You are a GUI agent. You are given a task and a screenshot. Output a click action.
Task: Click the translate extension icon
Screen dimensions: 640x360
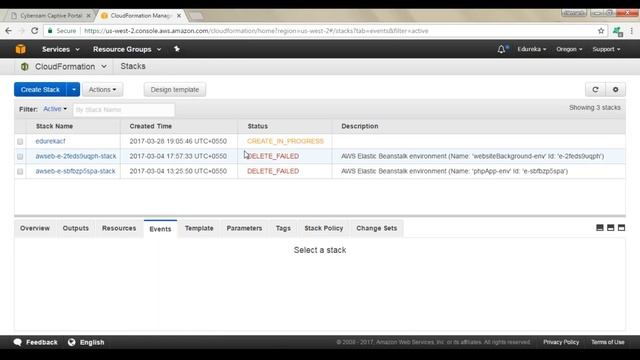[x=618, y=31]
